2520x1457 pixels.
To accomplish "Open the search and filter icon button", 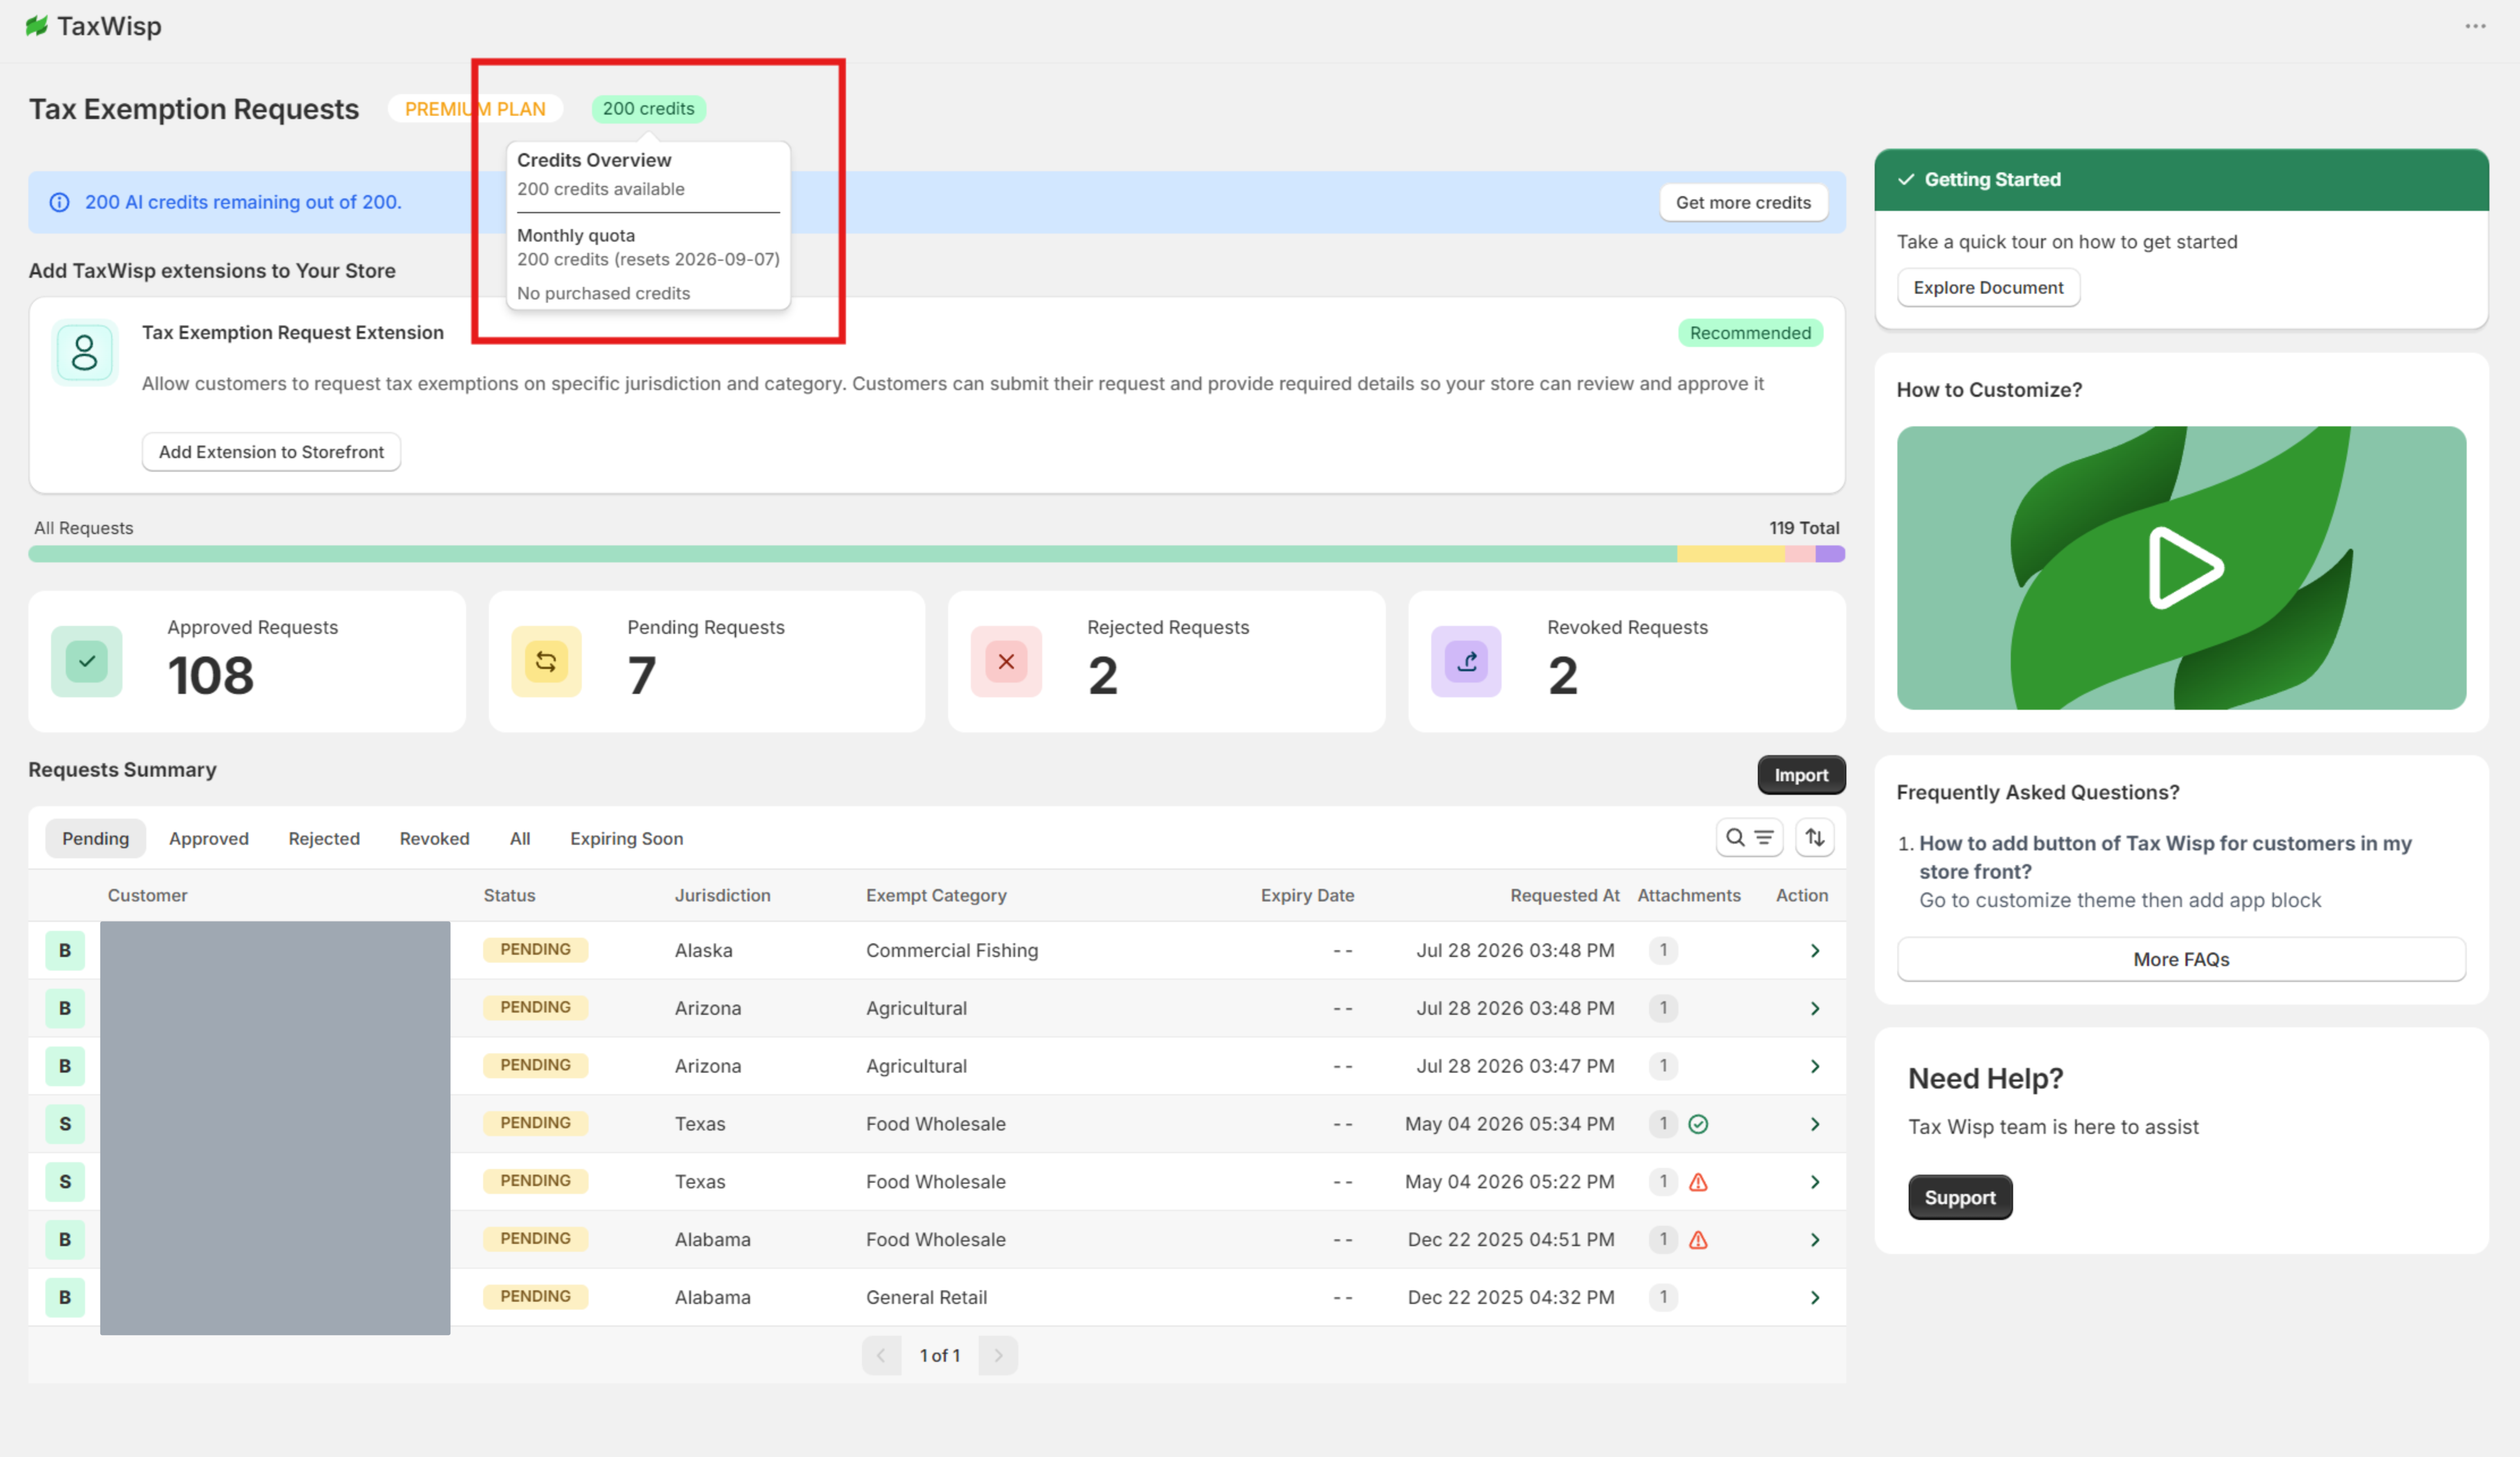I will [1749, 837].
